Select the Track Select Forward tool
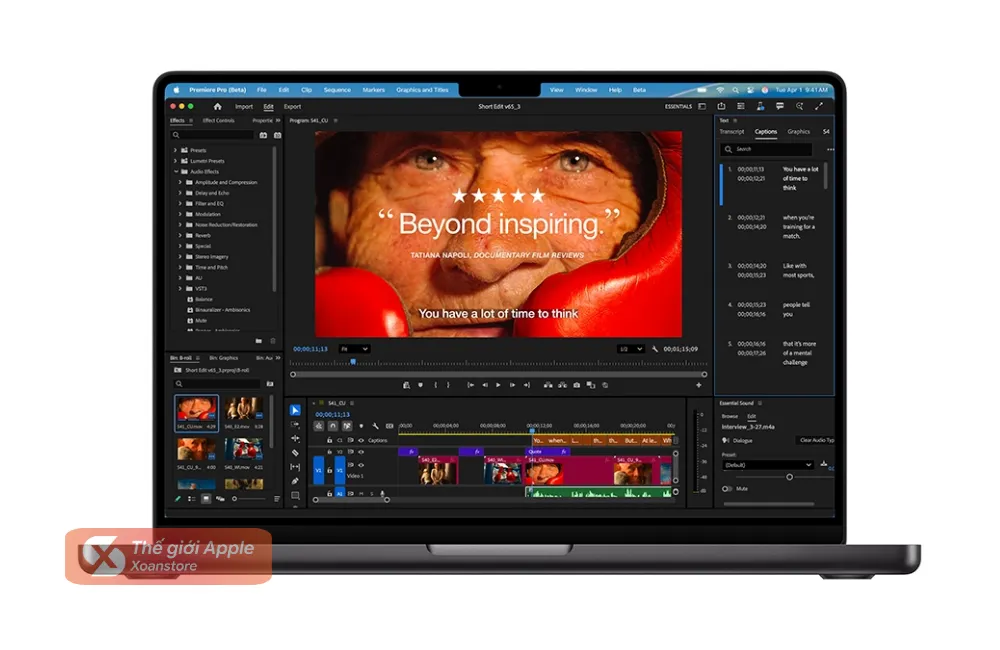The width and height of the screenshot is (1000, 650). pyautogui.click(x=295, y=425)
